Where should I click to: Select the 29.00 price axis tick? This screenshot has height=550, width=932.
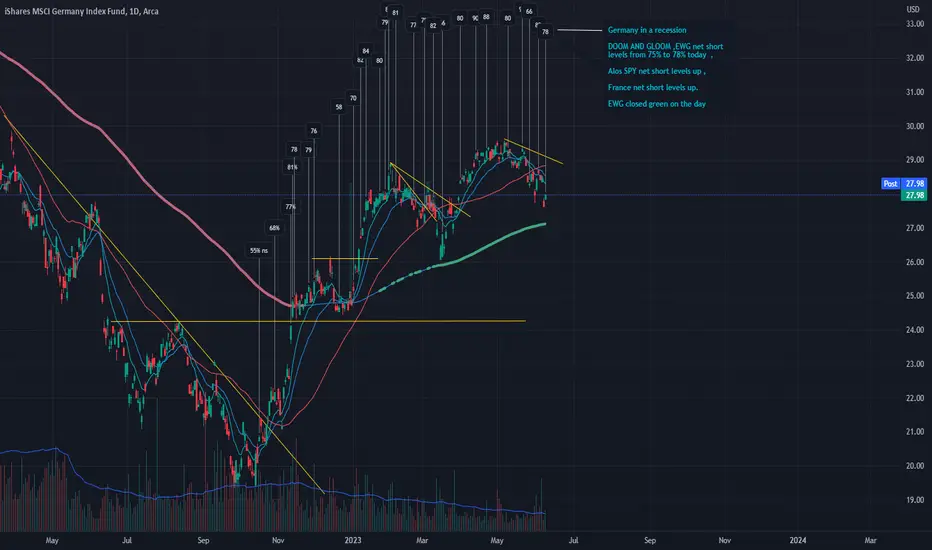point(915,159)
